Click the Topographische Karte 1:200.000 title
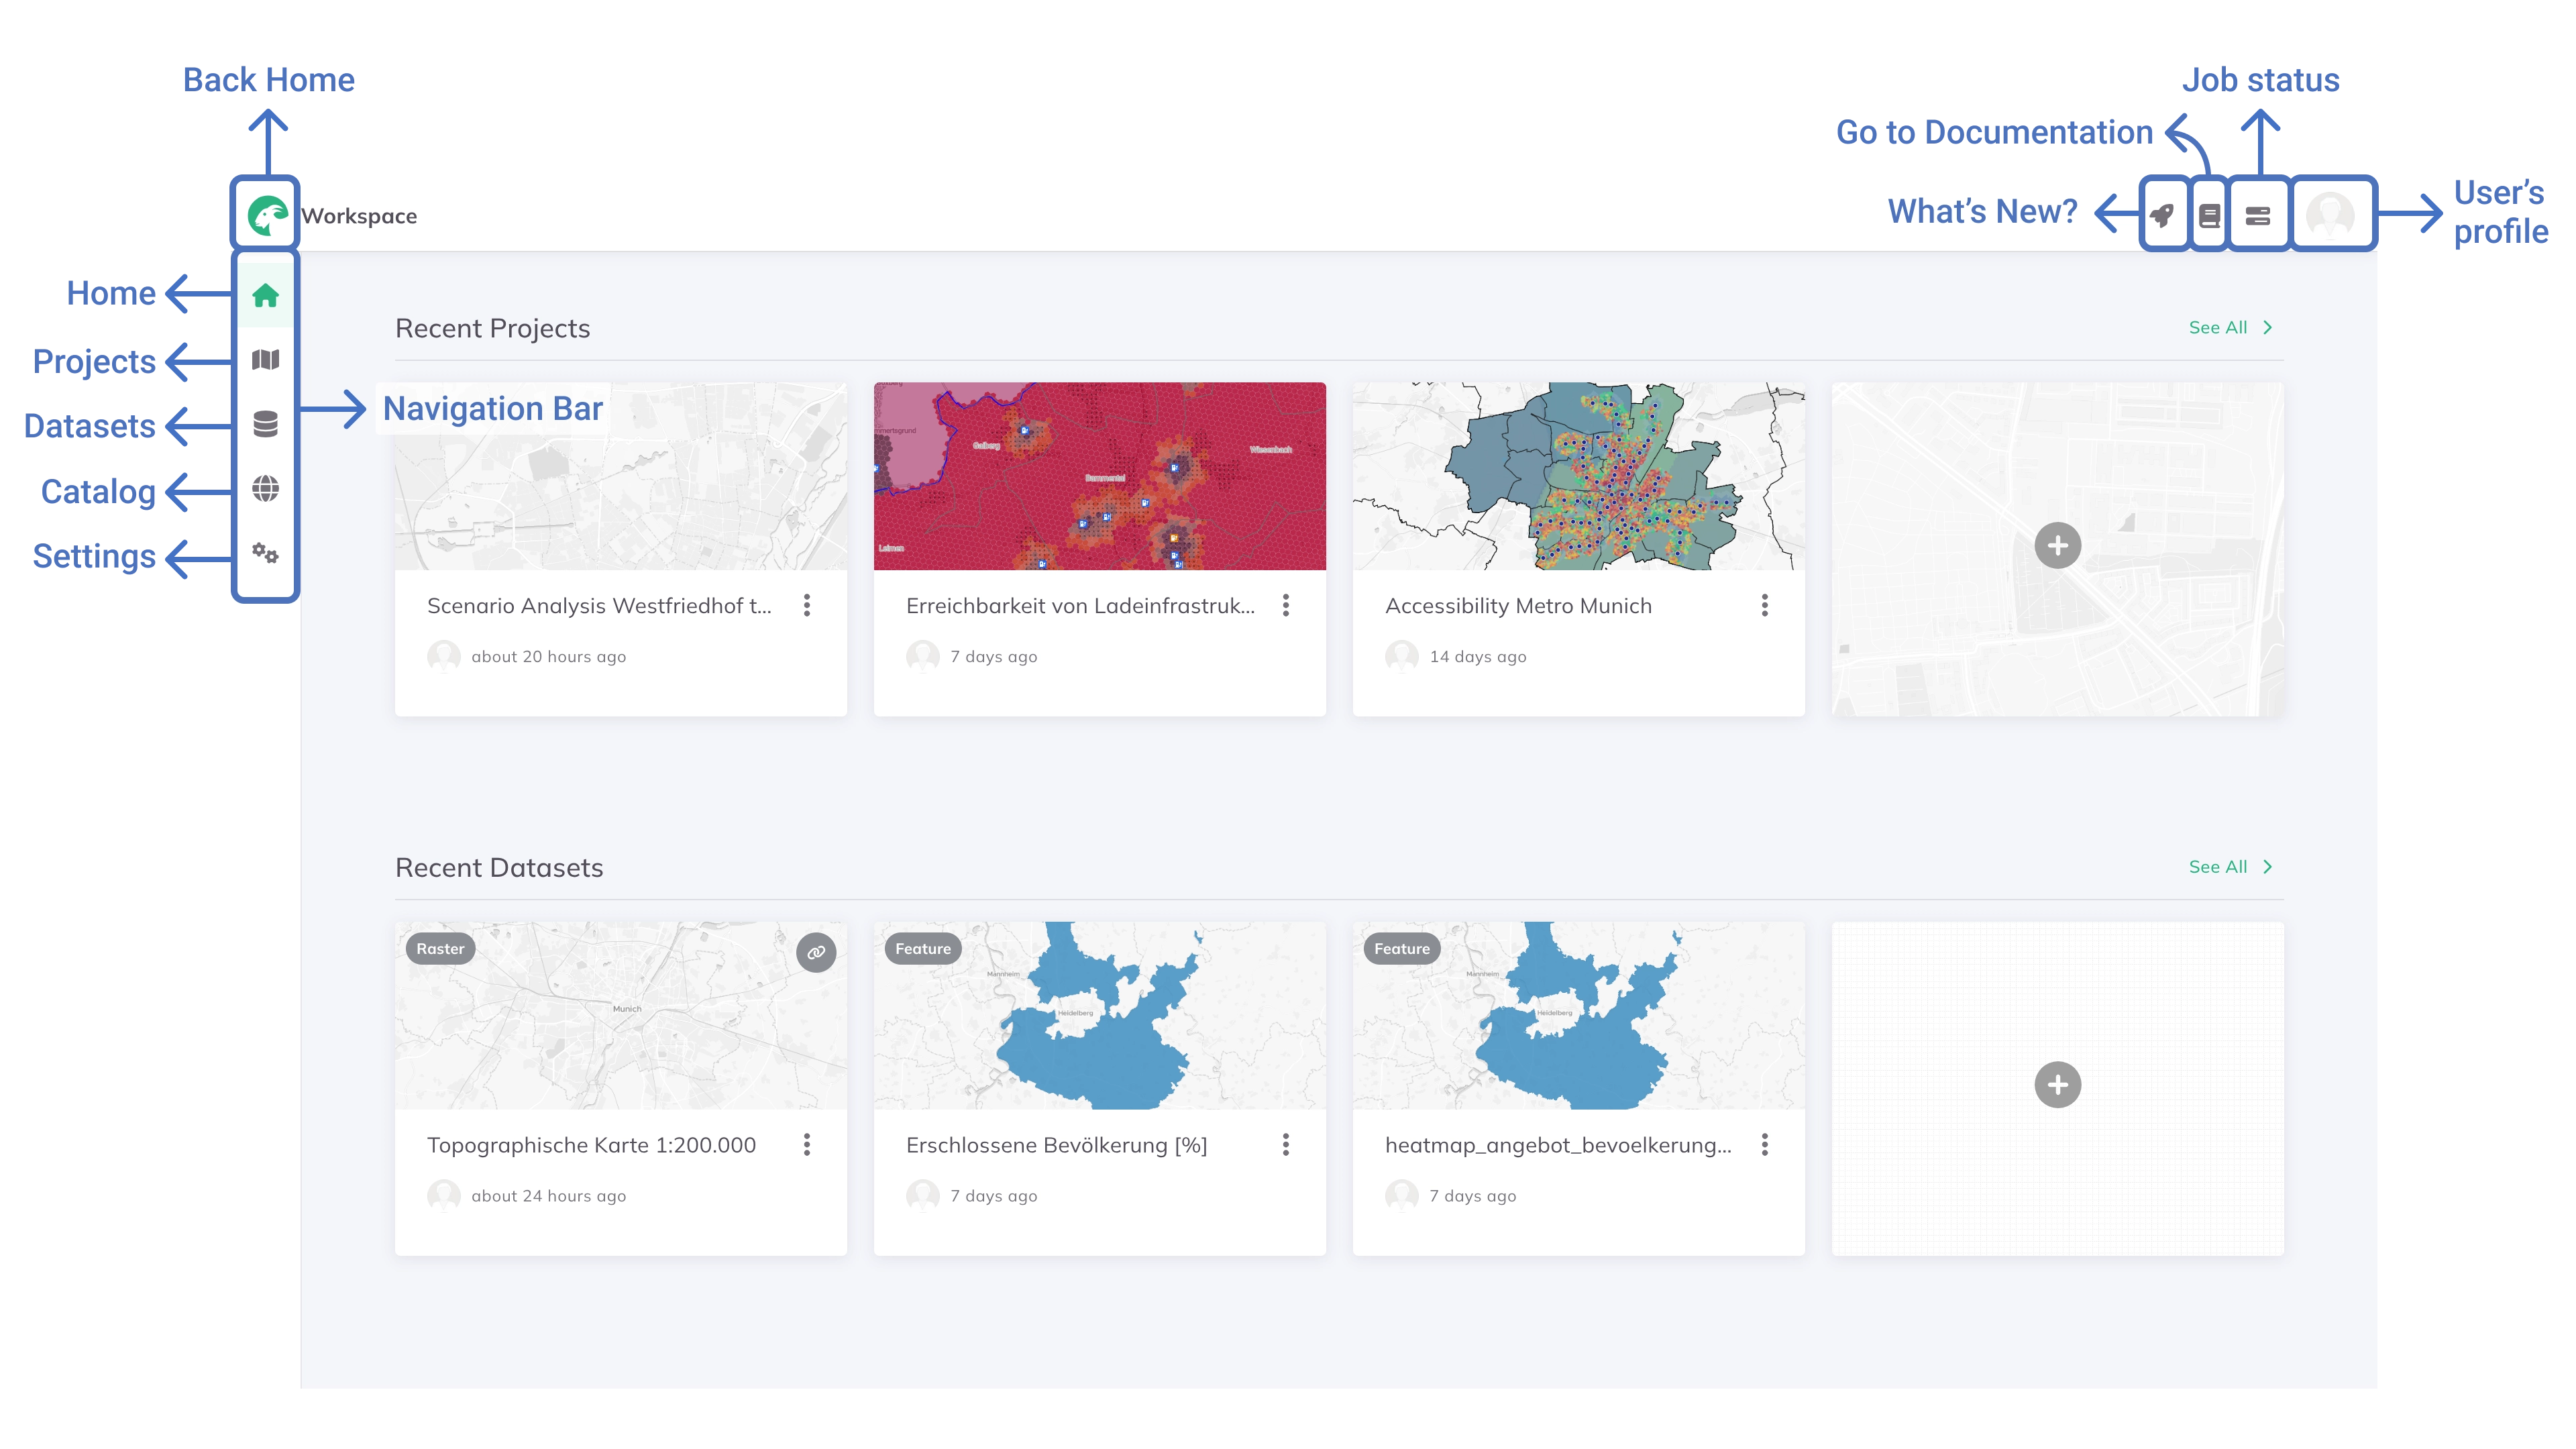 [591, 1145]
